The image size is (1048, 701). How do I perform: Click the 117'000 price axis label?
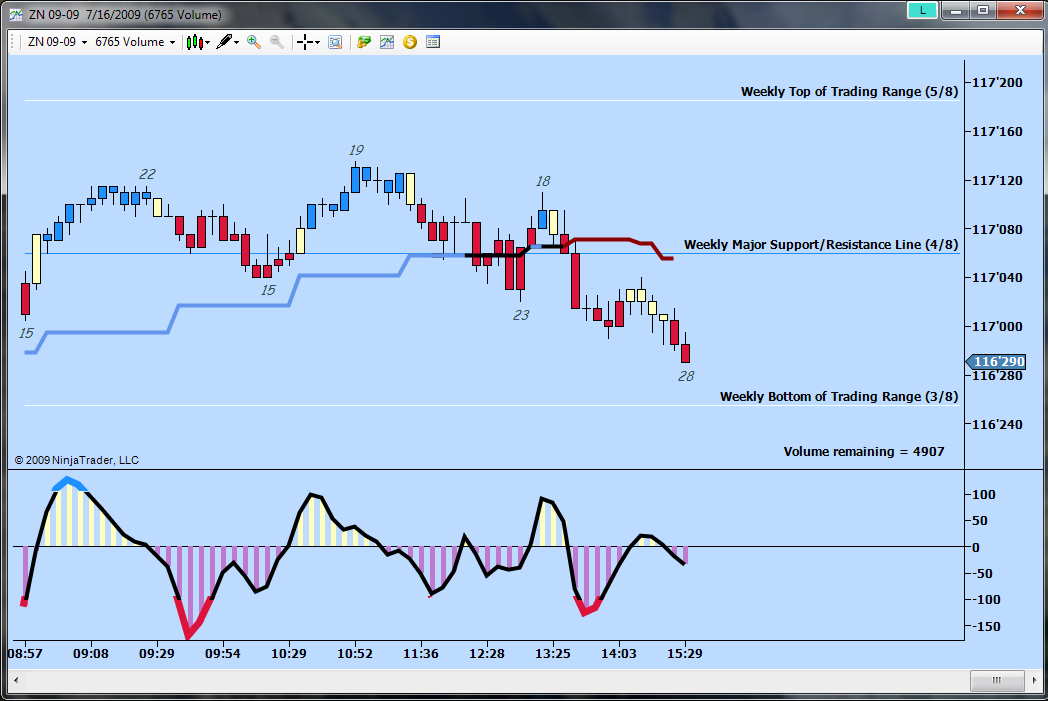click(x=997, y=326)
